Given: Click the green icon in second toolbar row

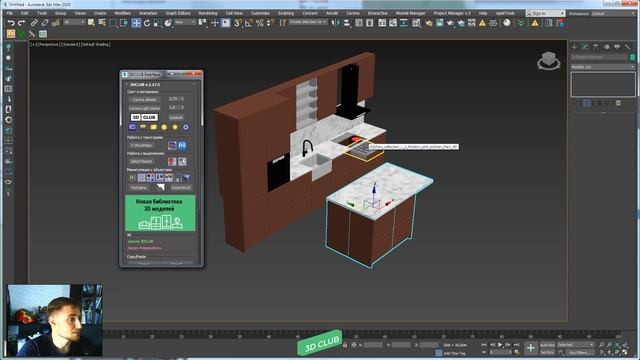Looking at the screenshot, I should point(21,34).
